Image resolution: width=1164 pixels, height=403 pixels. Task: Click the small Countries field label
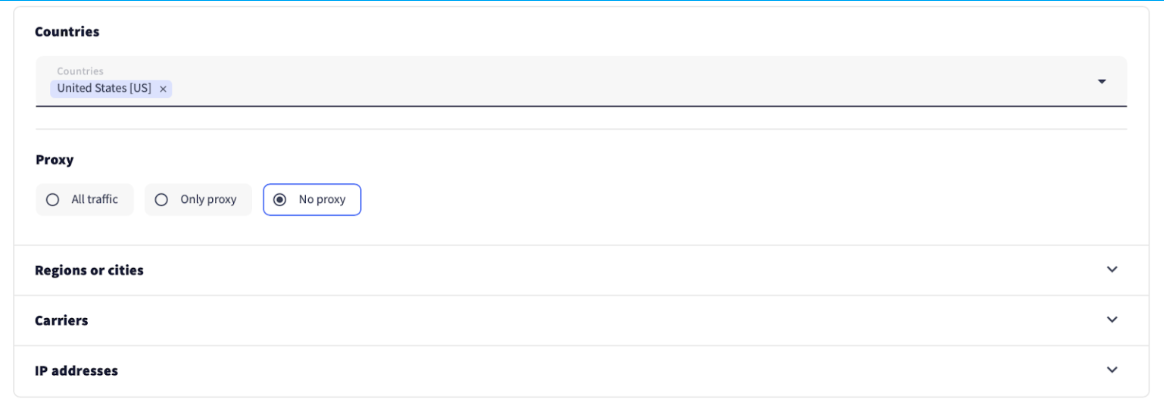[x=80, y=71]
